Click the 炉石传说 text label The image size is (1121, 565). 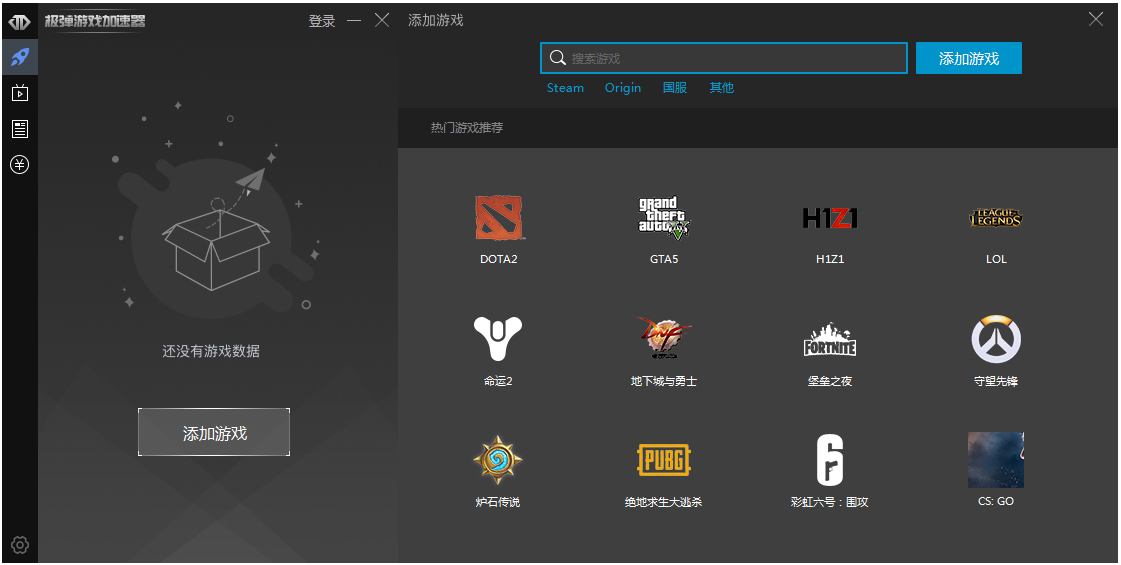coord(498,502)
